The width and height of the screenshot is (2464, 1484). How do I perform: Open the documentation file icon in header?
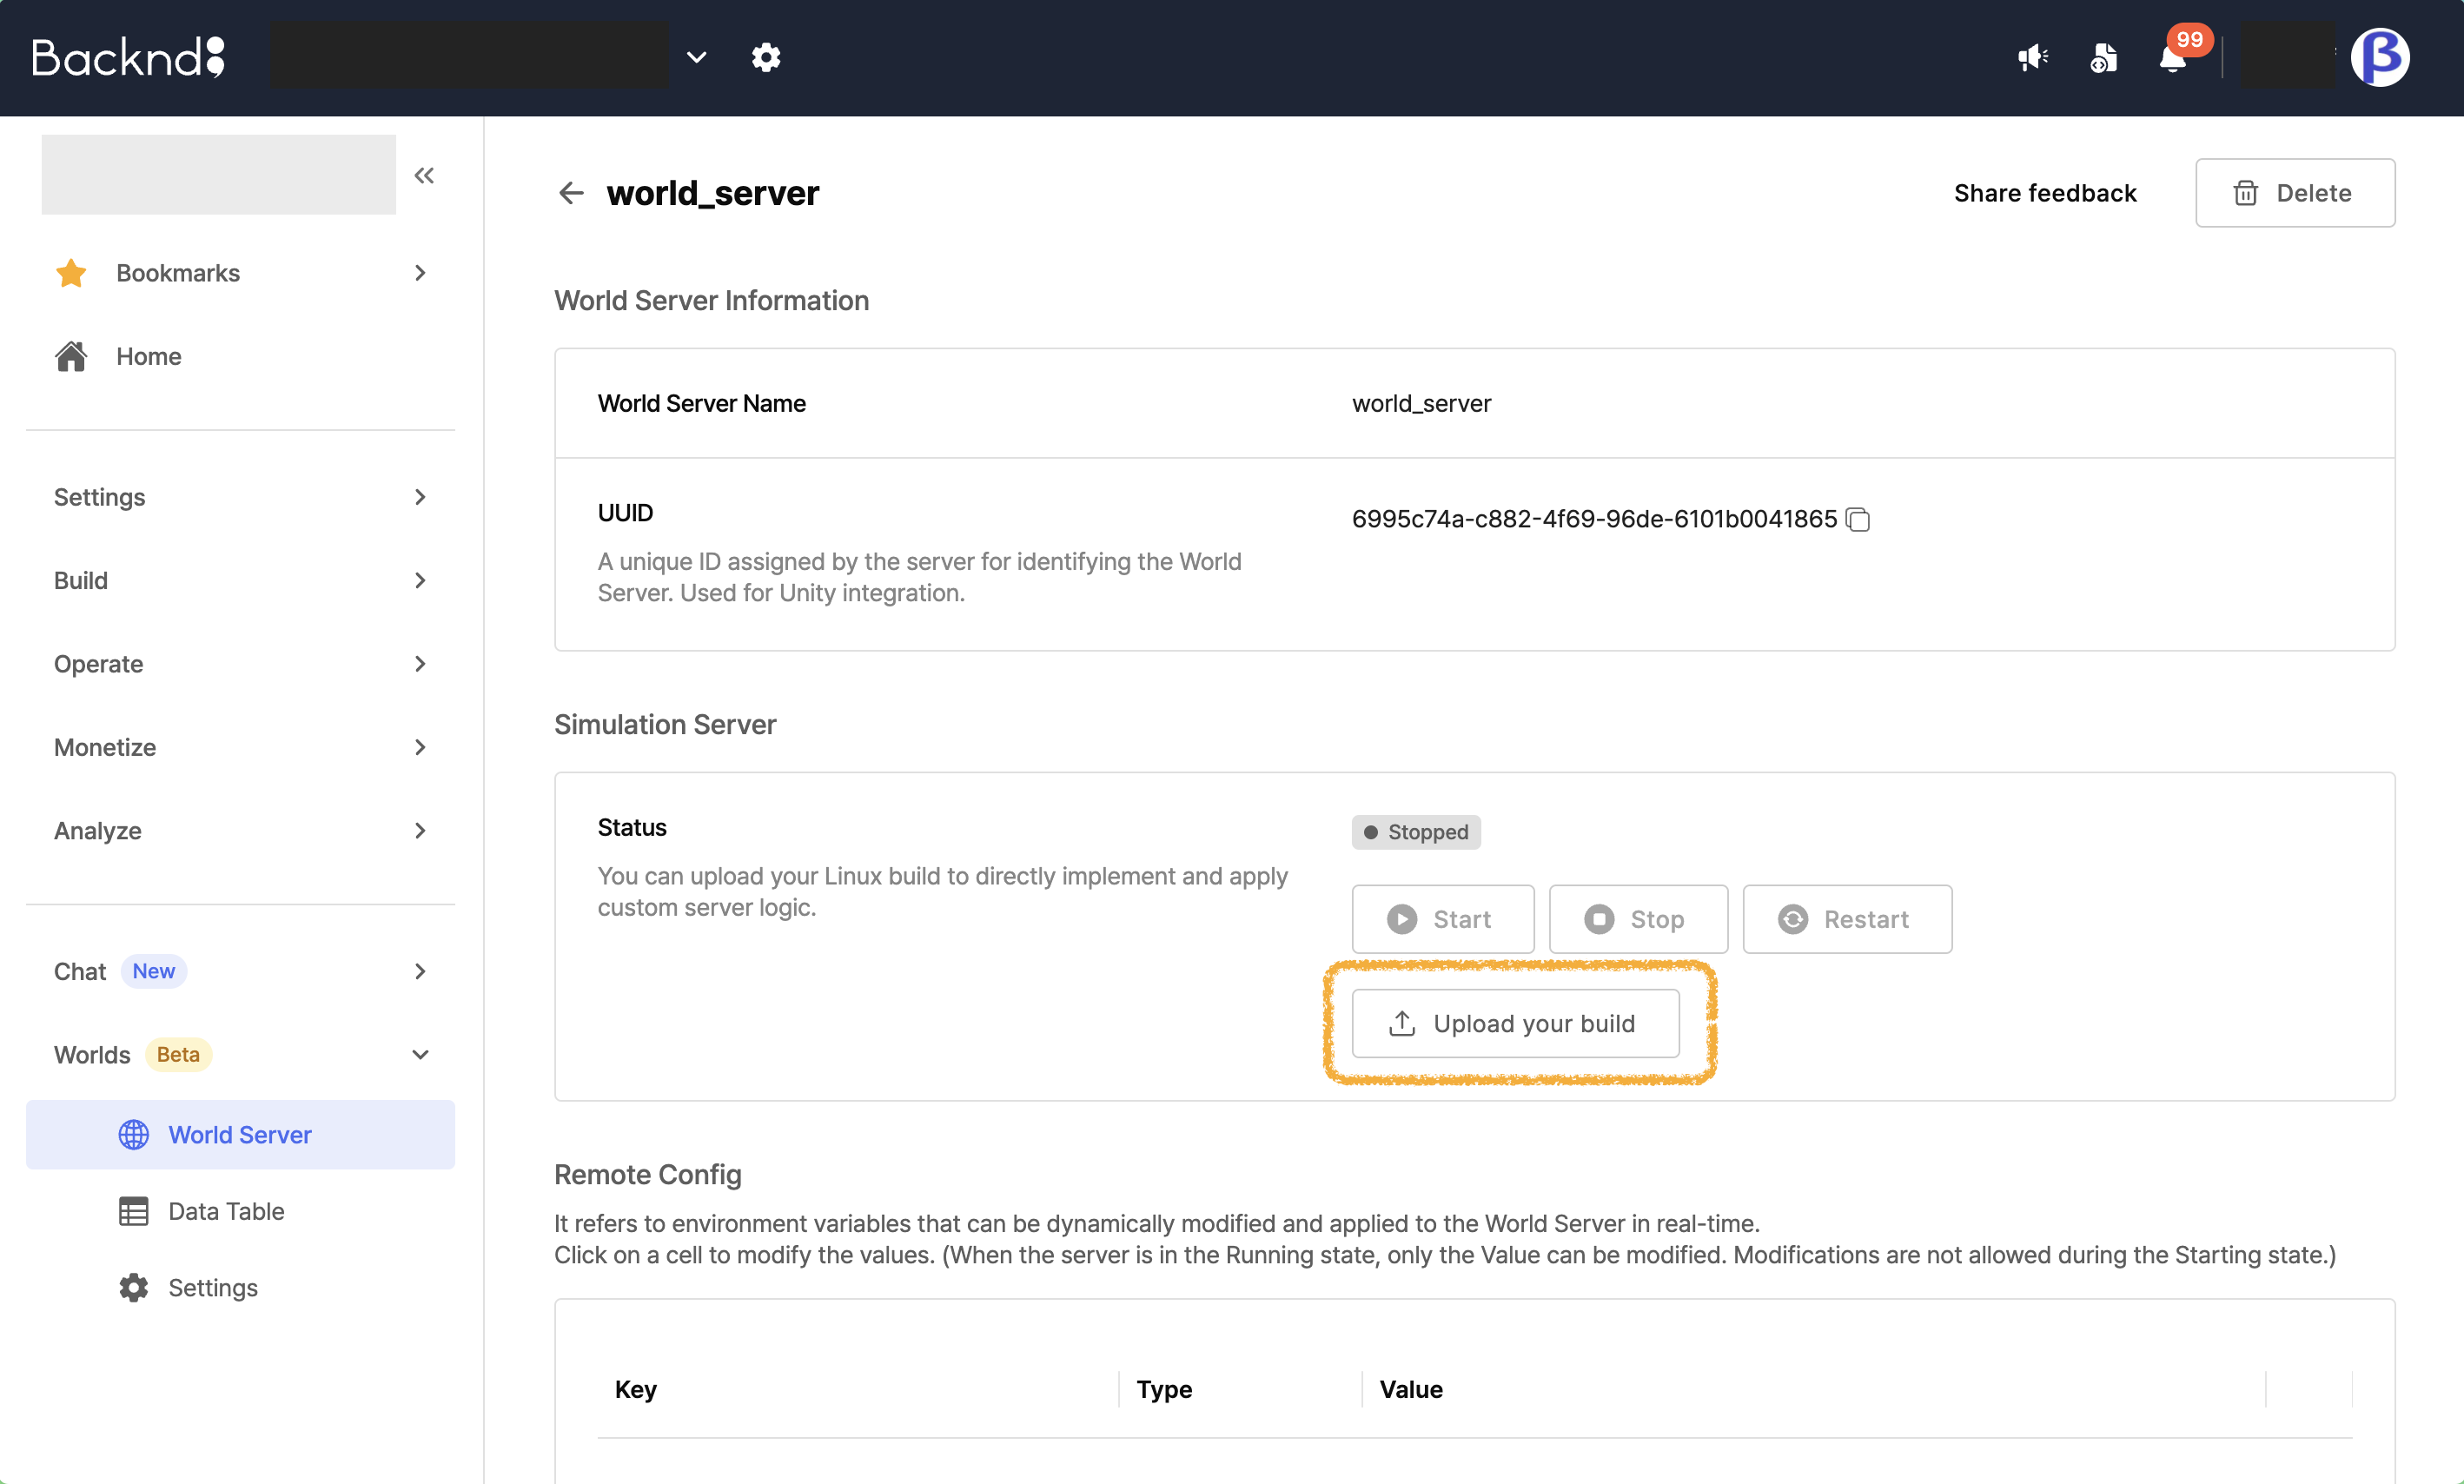point(2103,58)
